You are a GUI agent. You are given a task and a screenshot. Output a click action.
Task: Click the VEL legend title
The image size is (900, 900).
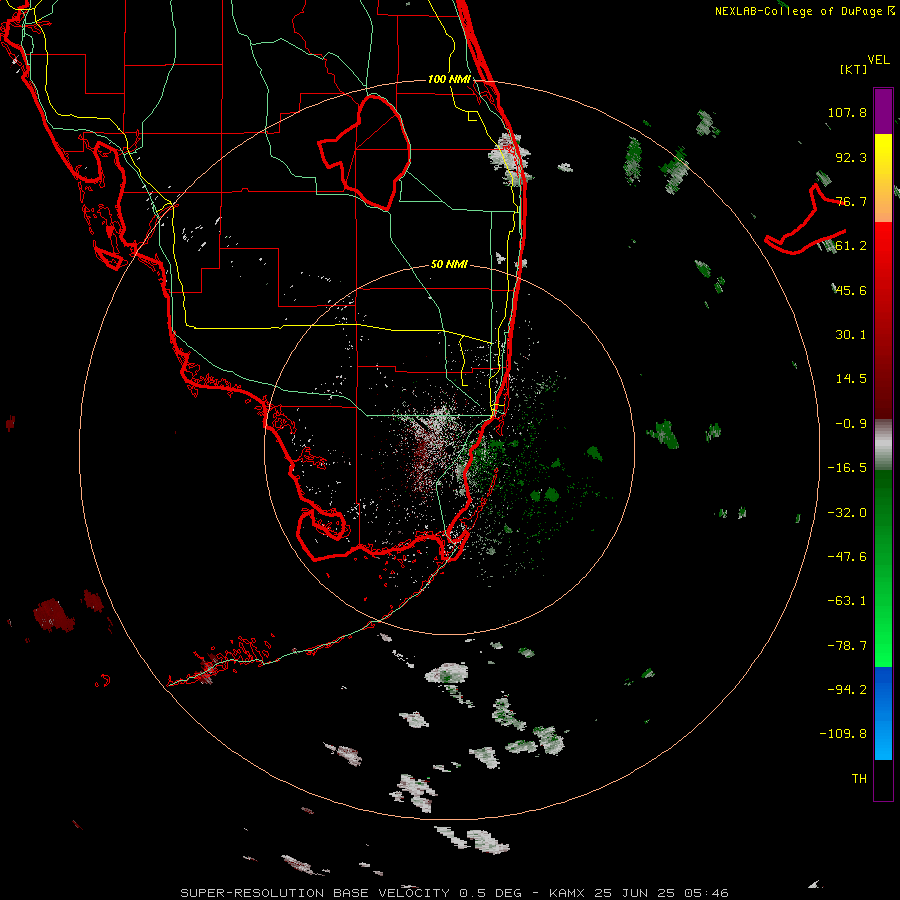(878, 59)
